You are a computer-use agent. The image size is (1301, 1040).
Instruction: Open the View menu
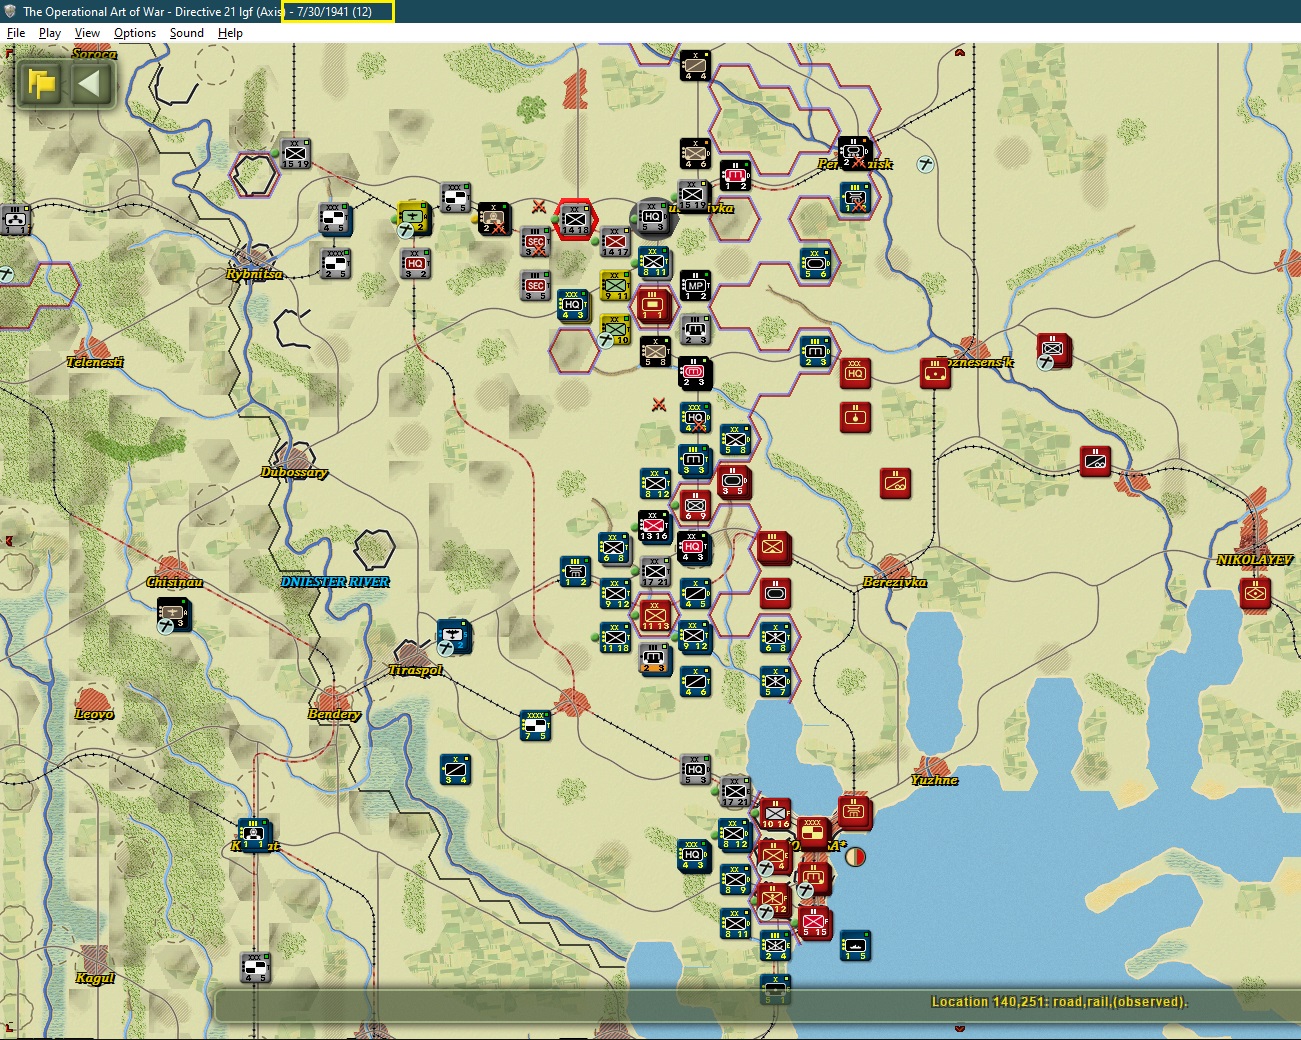pos(87,33)
